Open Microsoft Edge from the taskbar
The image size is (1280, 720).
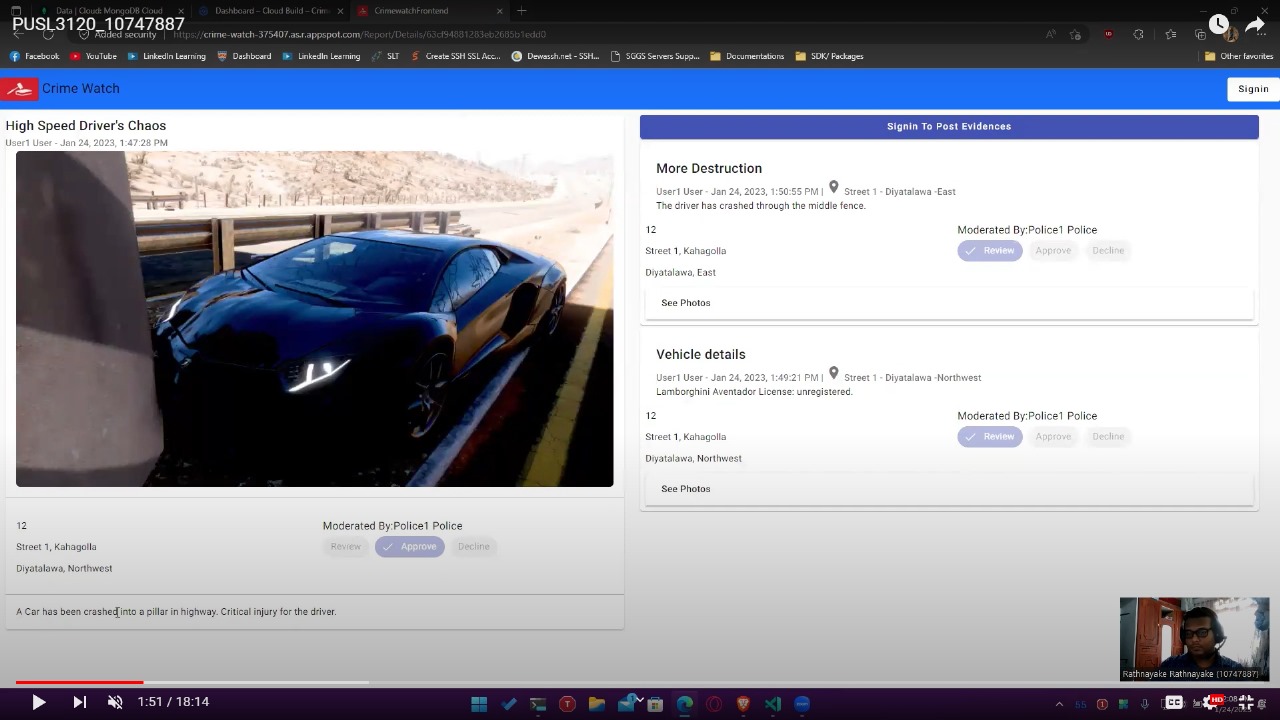[684, 704]
